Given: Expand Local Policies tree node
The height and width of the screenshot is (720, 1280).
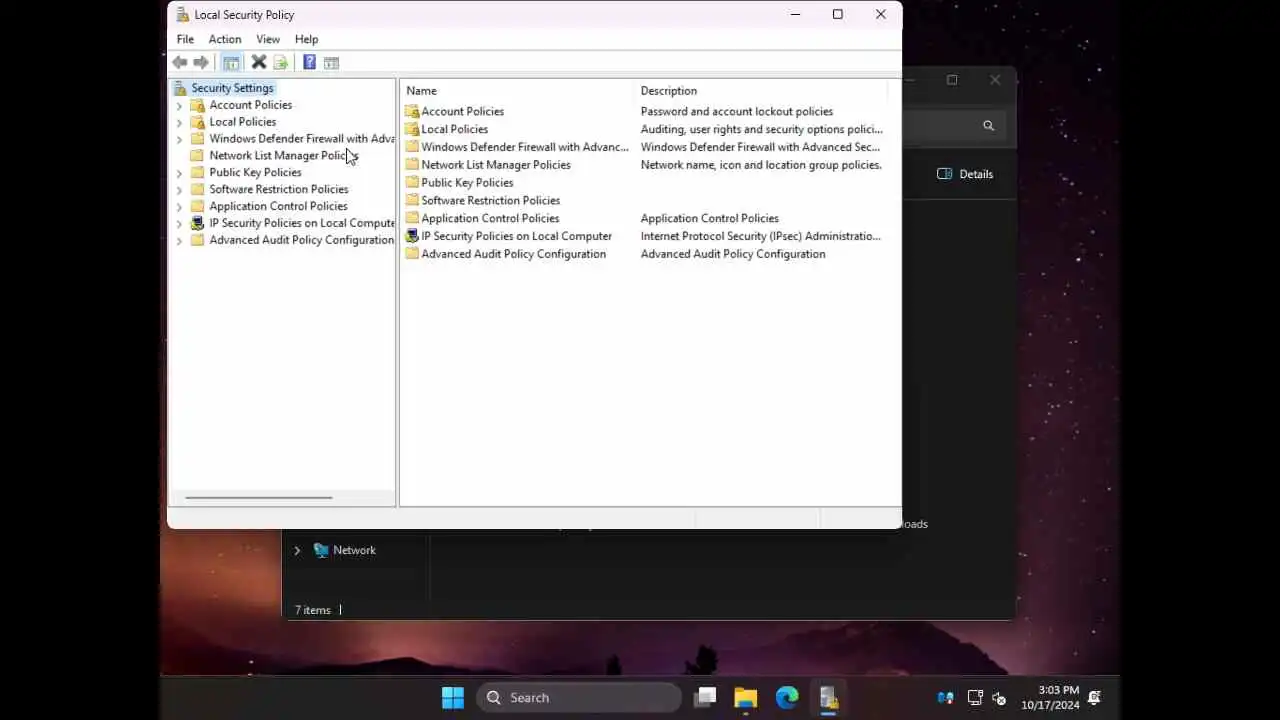Looking at the screenshot, I should [x=179, y=122].
